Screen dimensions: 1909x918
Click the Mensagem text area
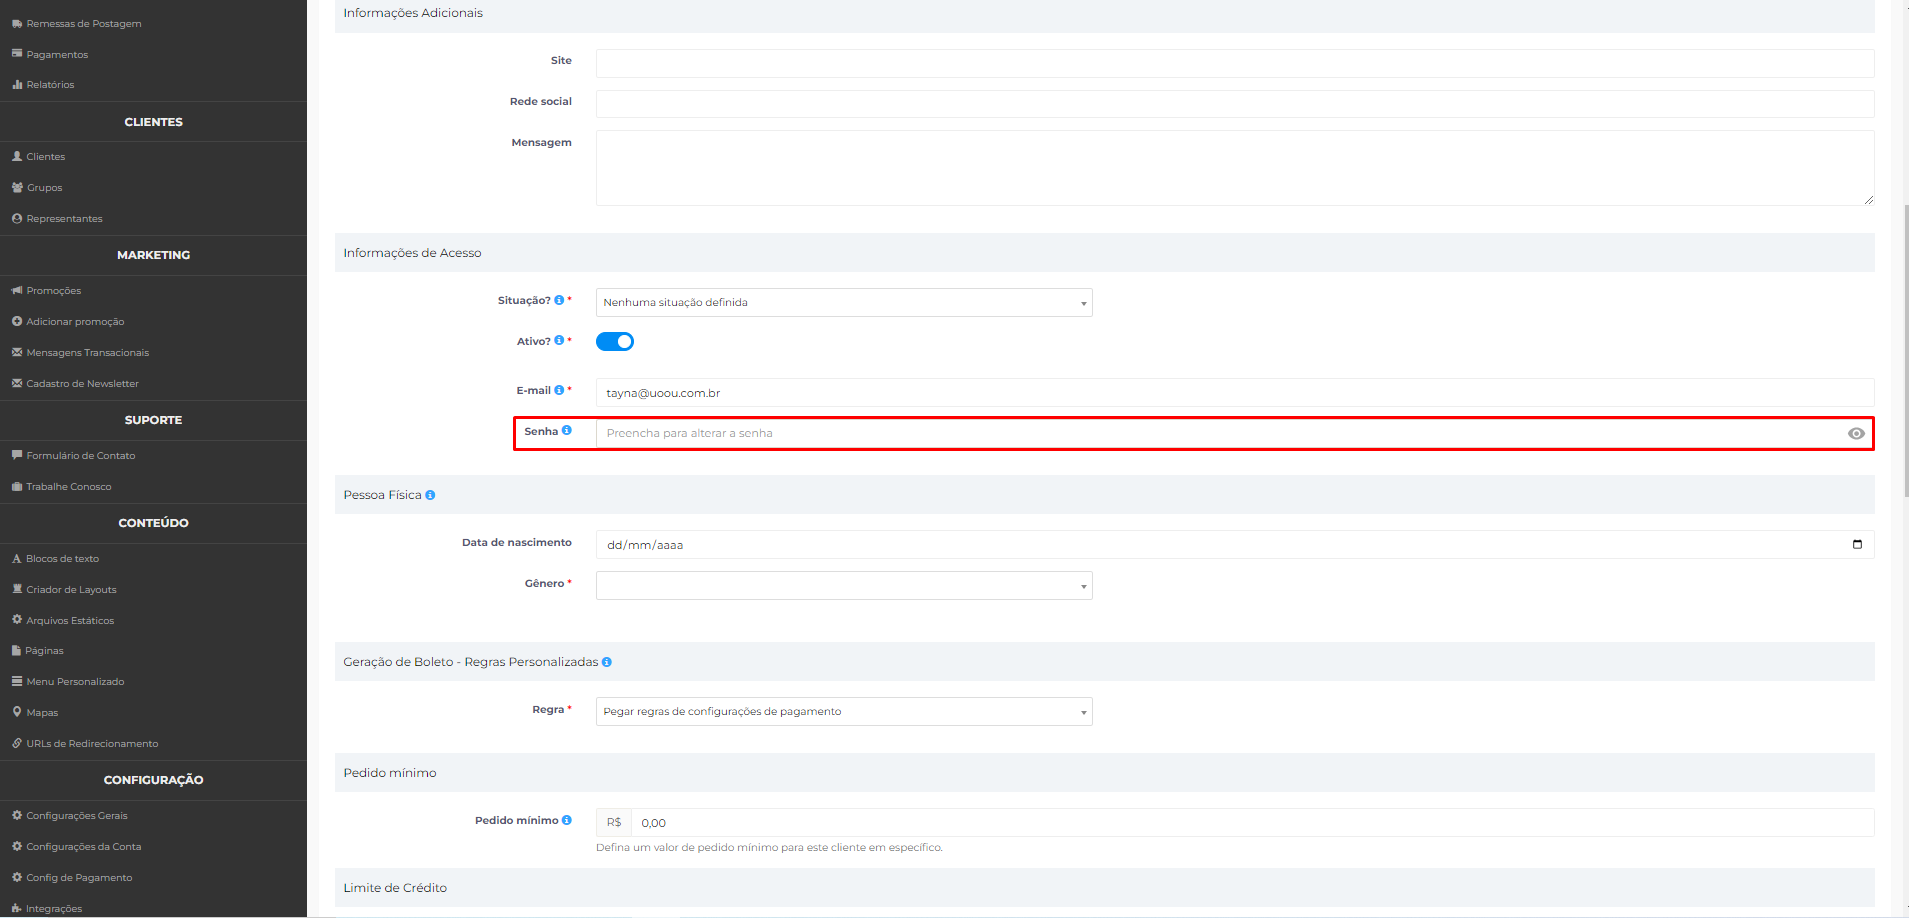point(1235,168)
